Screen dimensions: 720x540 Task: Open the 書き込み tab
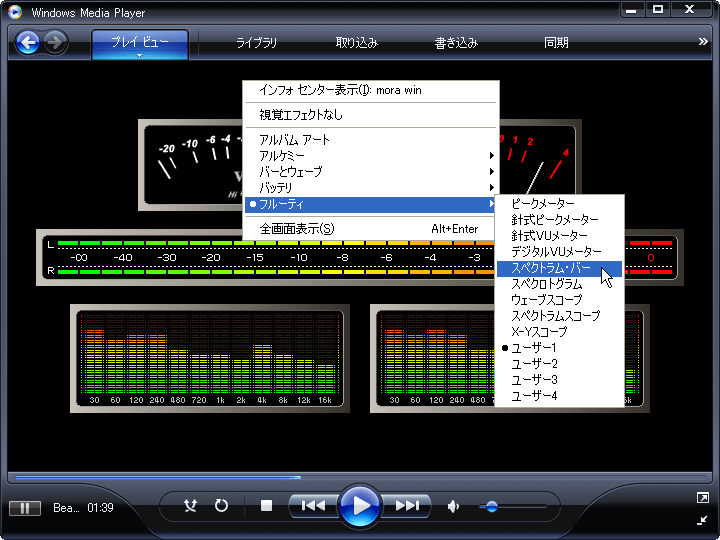click(x=456, y=43)
